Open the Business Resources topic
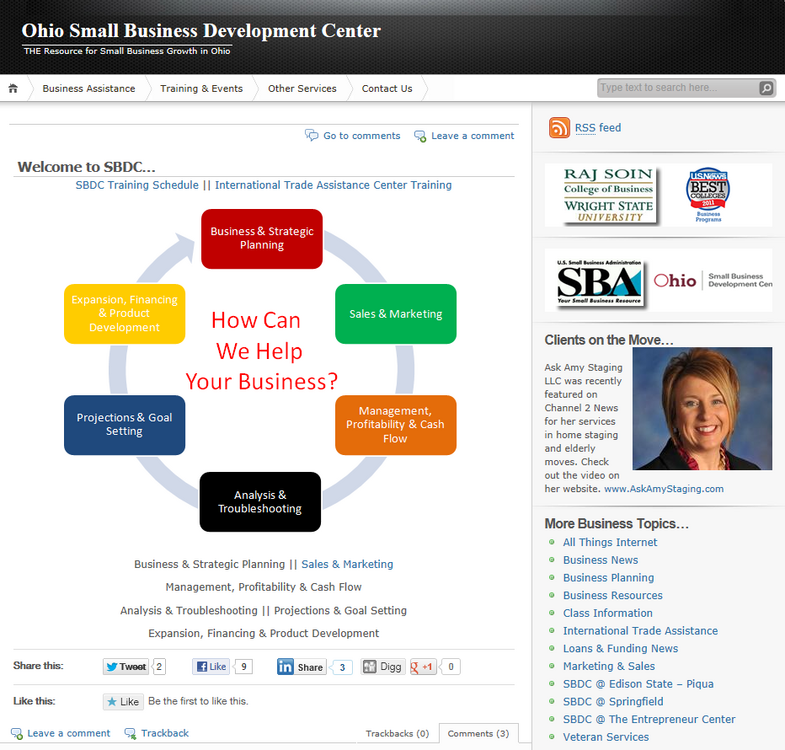Screen dimensions: 785x750 point(613,595)
